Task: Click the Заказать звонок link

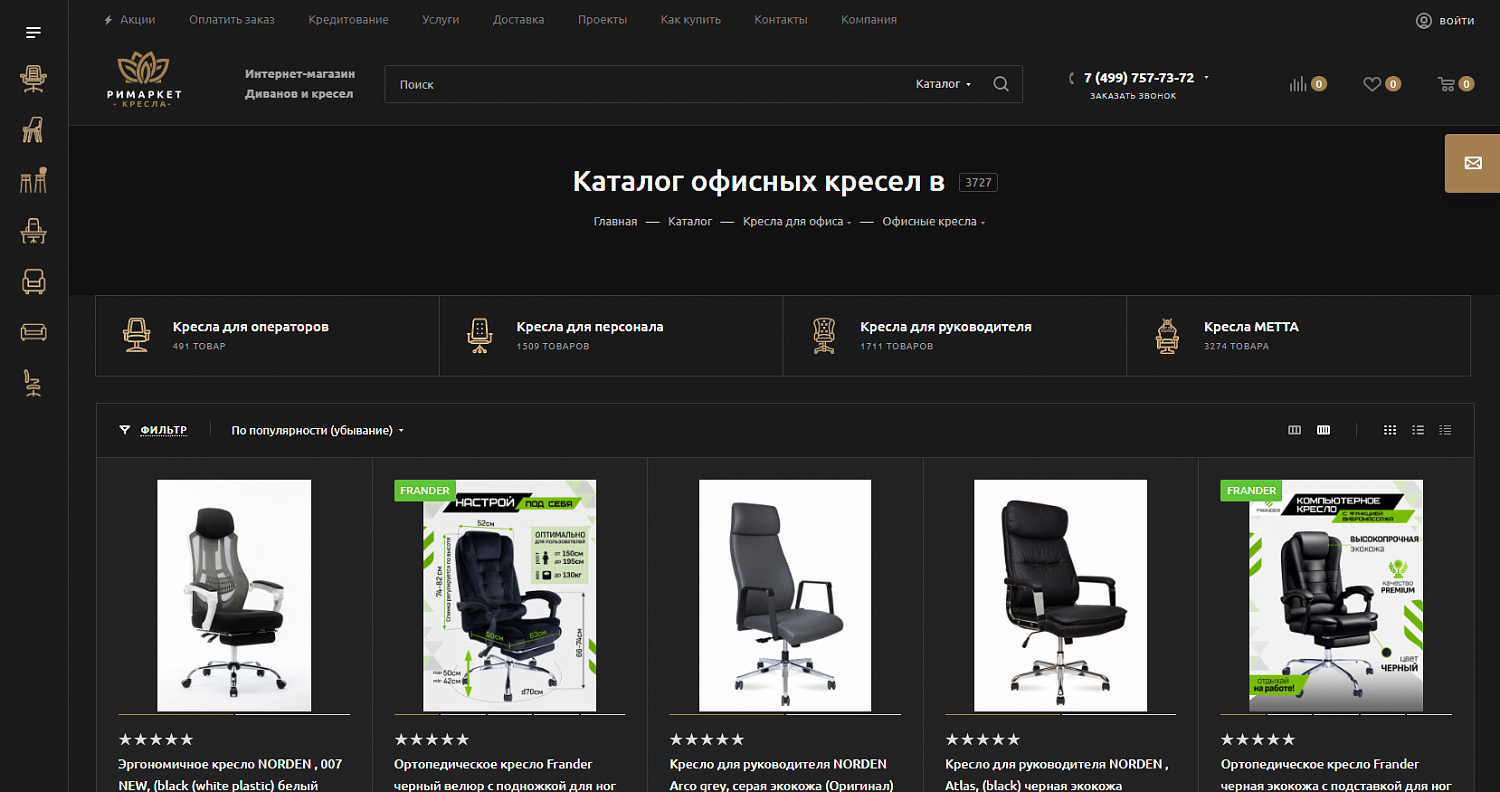Action: tap(1133, 96)
